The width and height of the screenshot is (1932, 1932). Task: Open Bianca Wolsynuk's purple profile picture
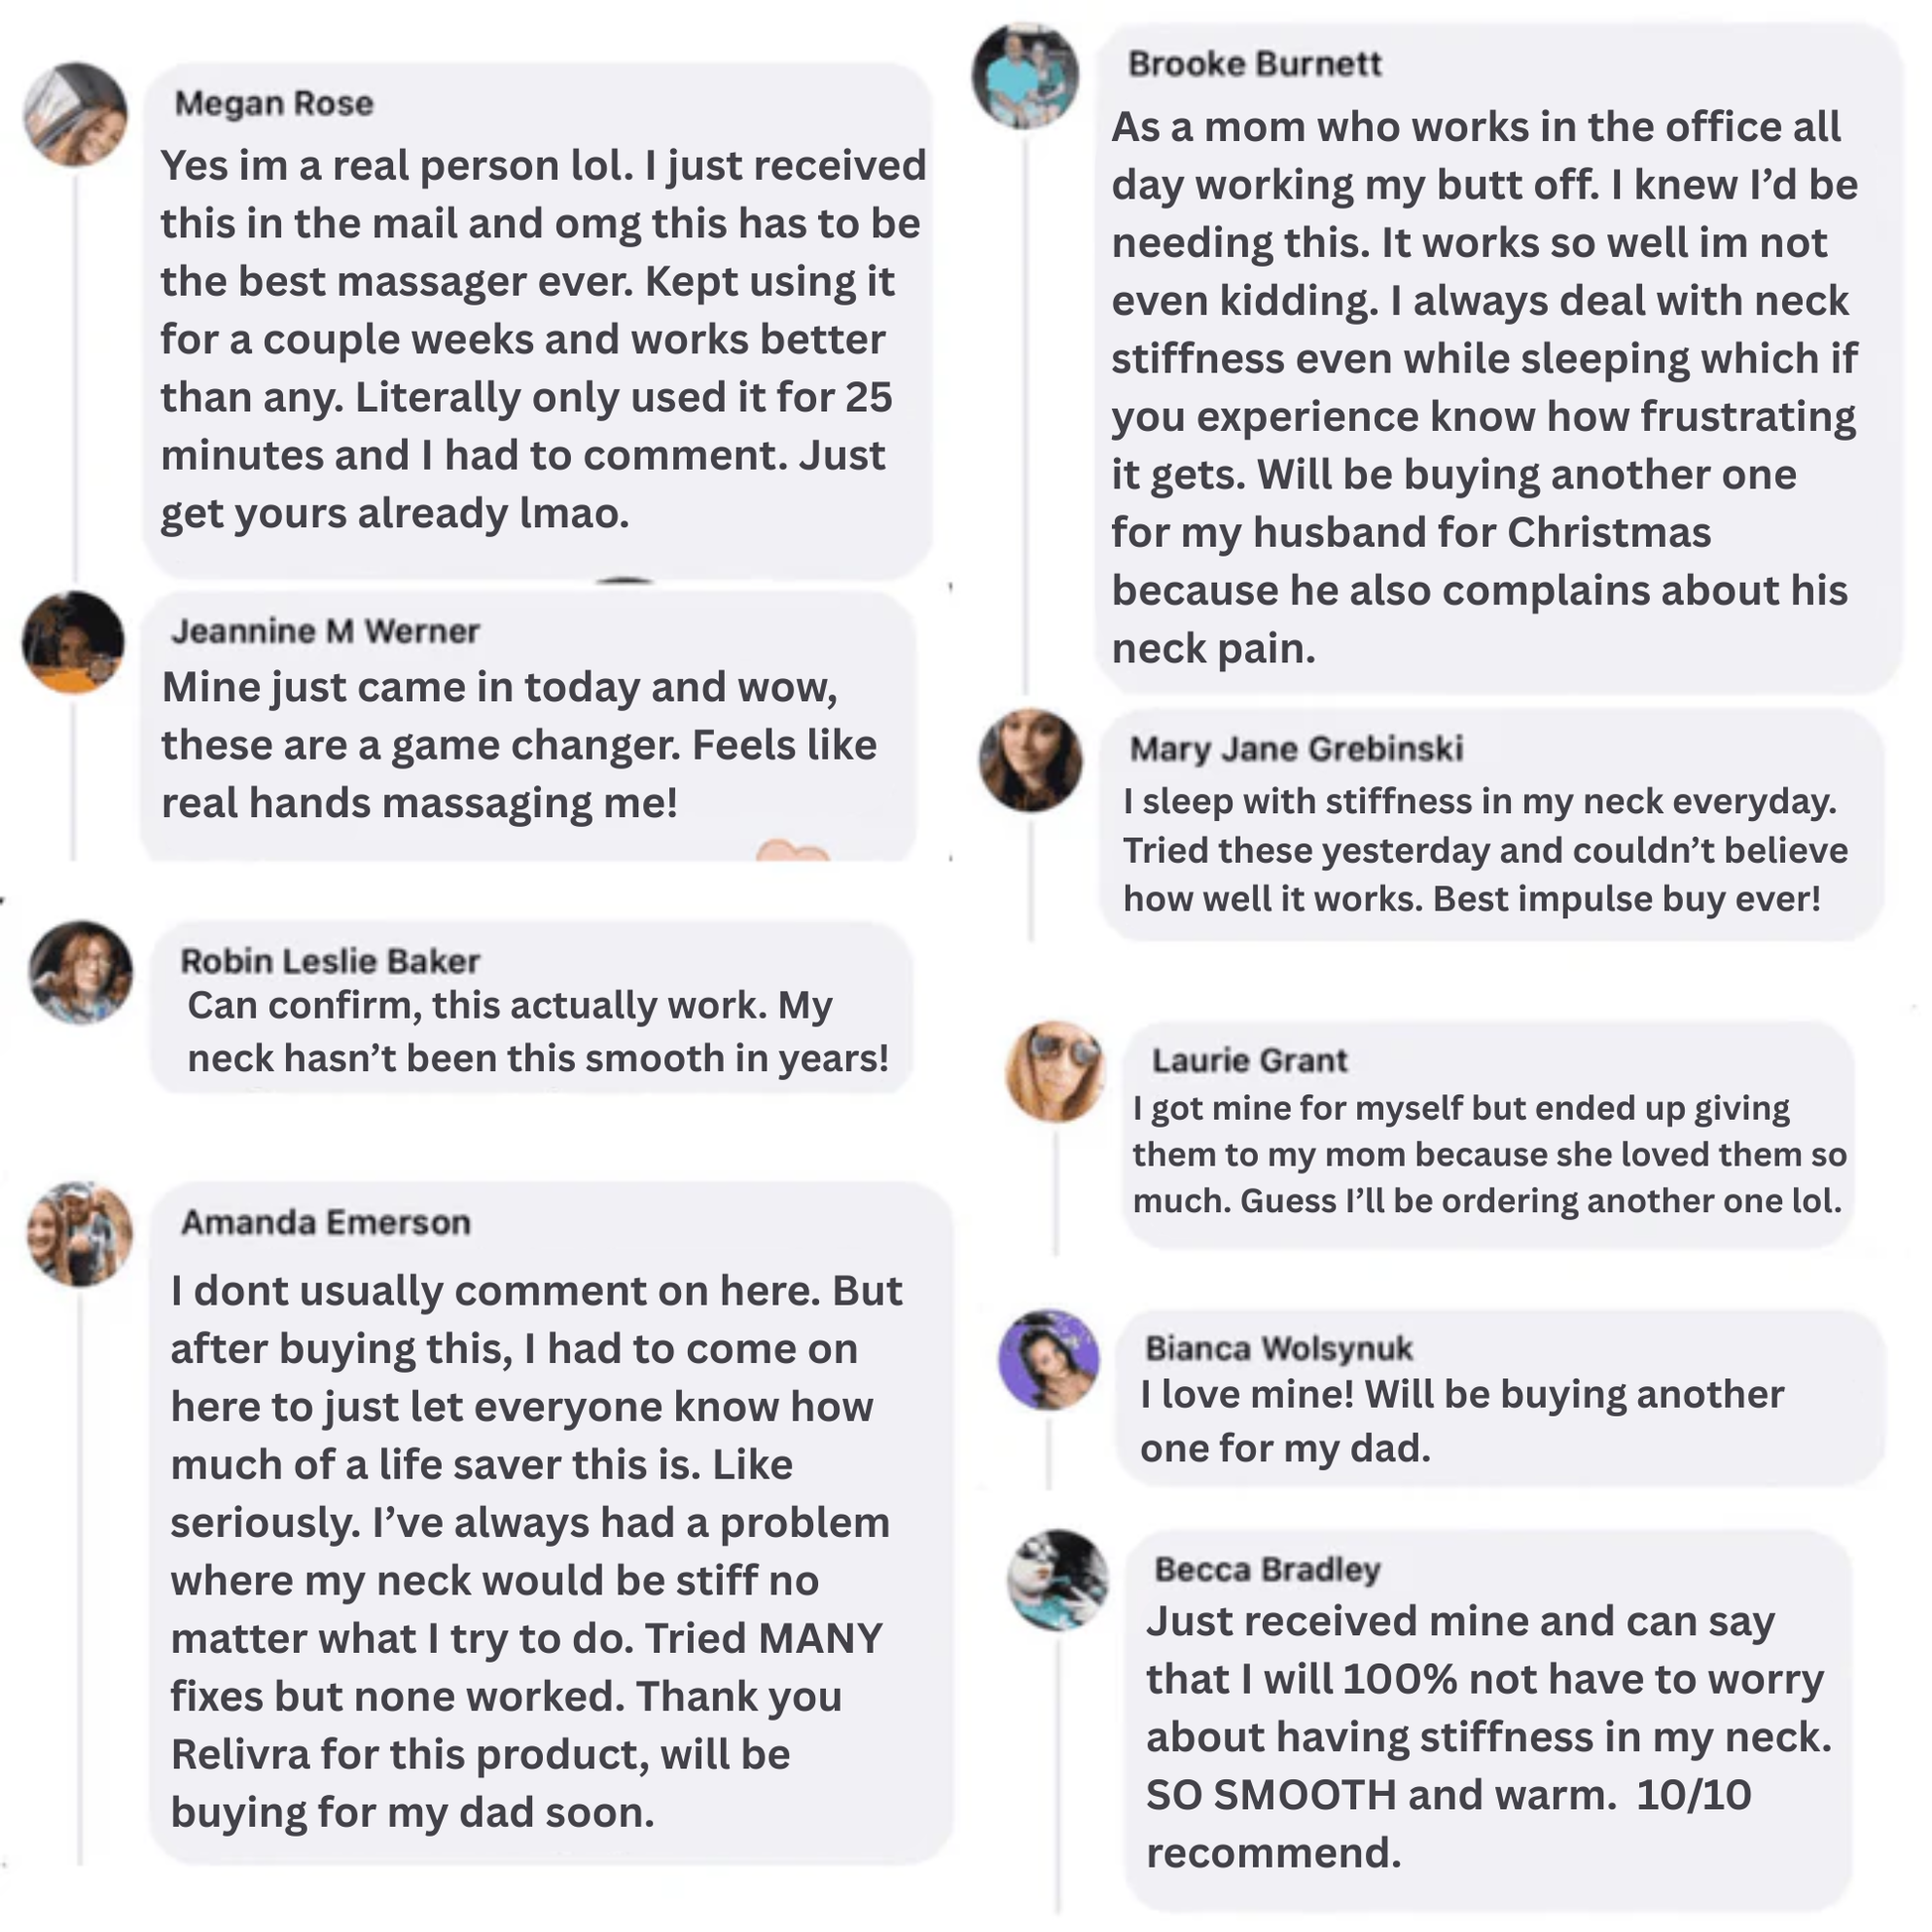(1049, 1359)
